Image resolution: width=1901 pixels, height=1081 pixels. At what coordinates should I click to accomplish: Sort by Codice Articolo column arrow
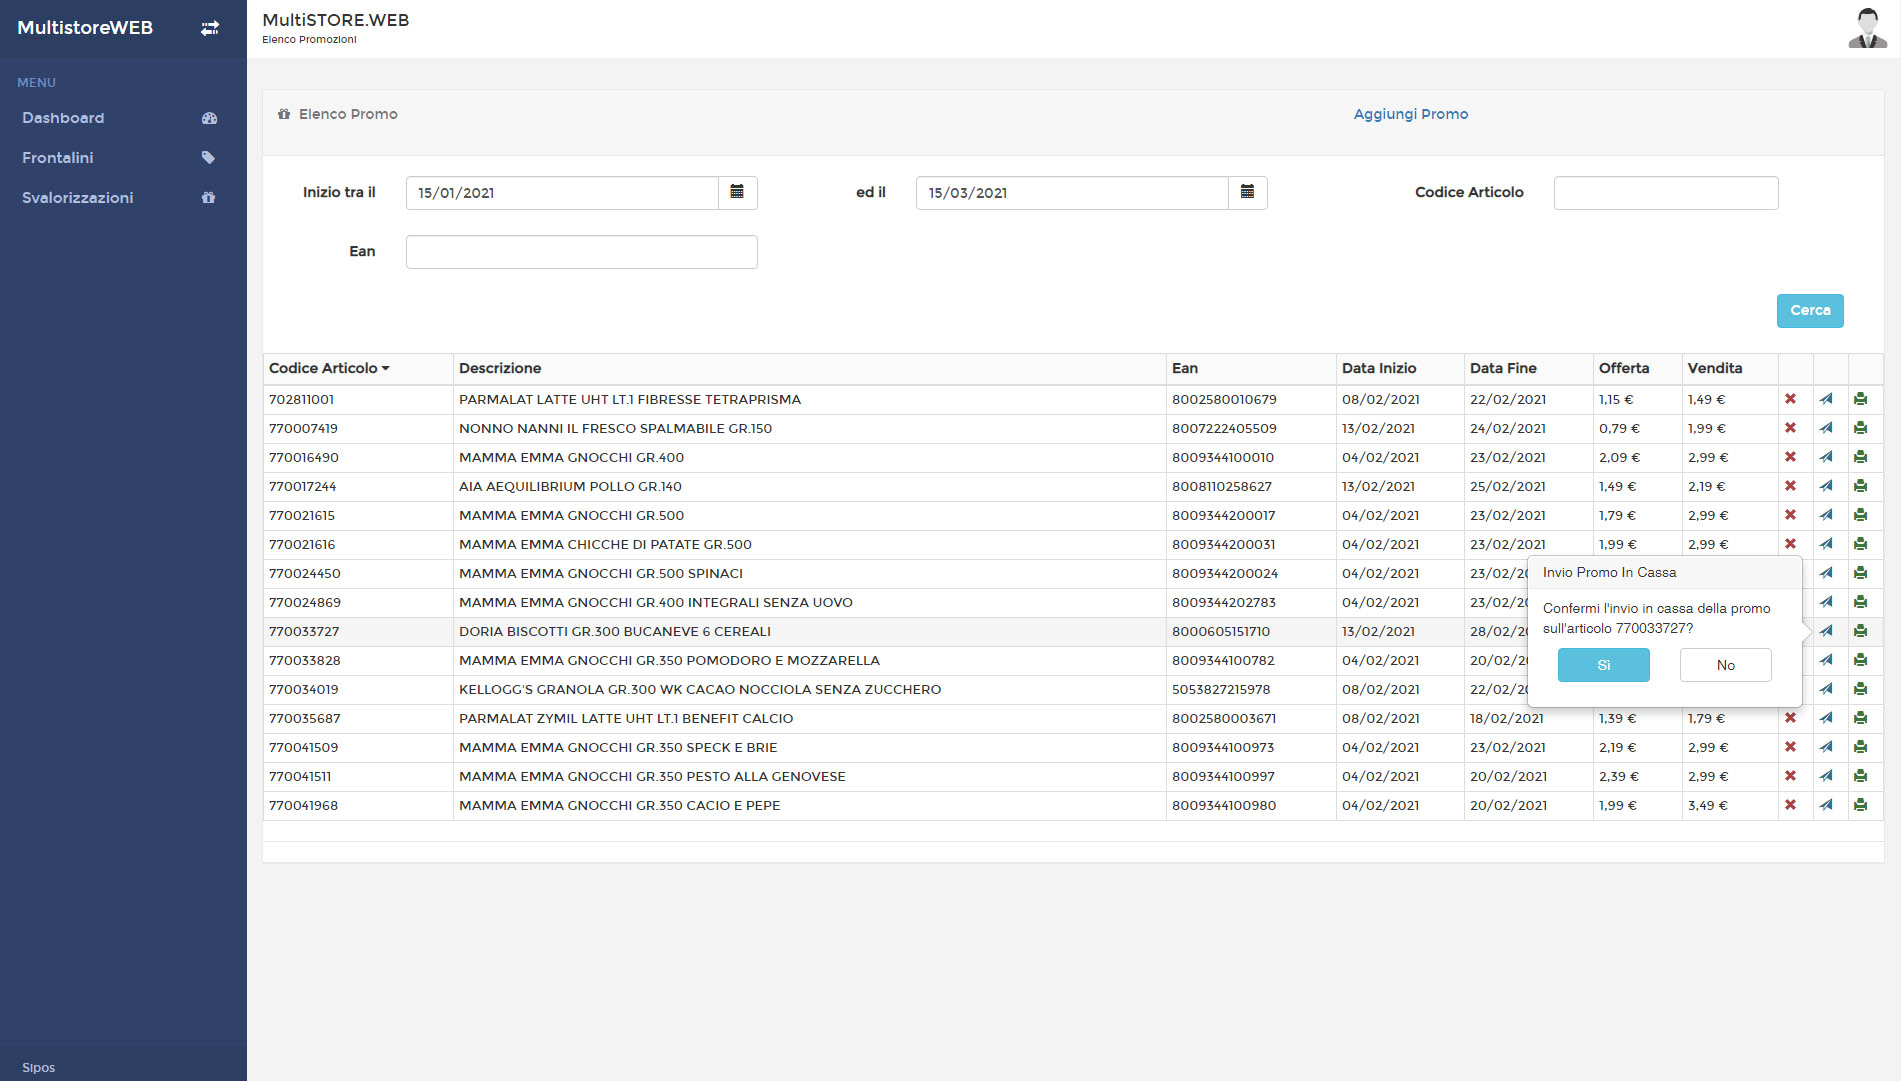[385, 369]
